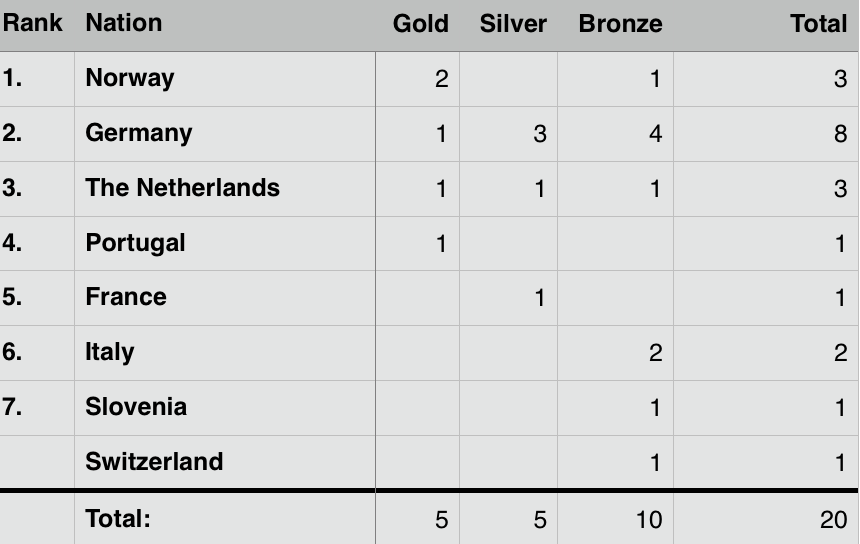The image size is (860, 544).
Task: Select the Bronze column header
Action: (615, 24)
